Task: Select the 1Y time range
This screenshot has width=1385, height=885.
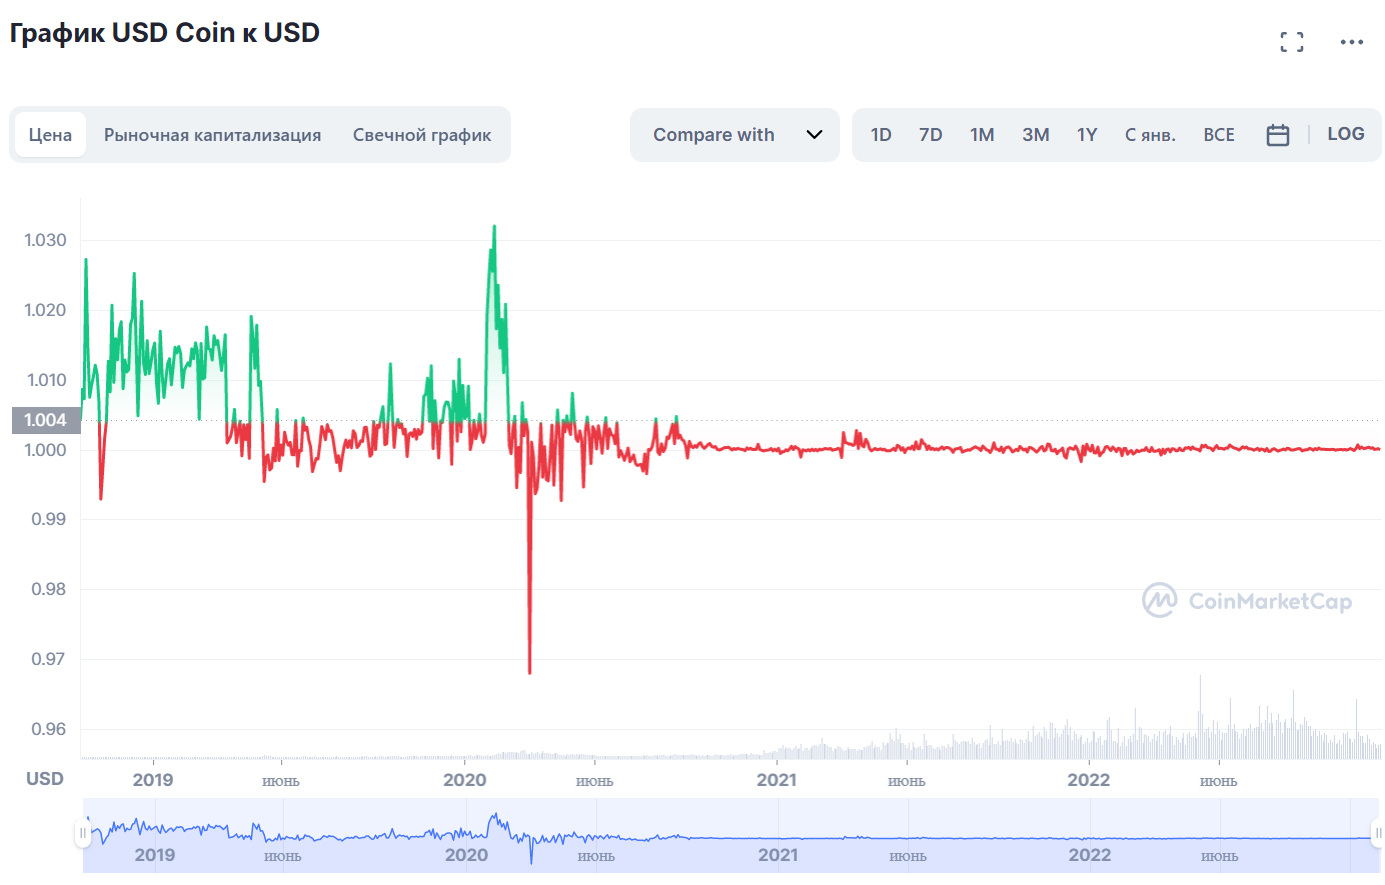Action: point(1087,135)
